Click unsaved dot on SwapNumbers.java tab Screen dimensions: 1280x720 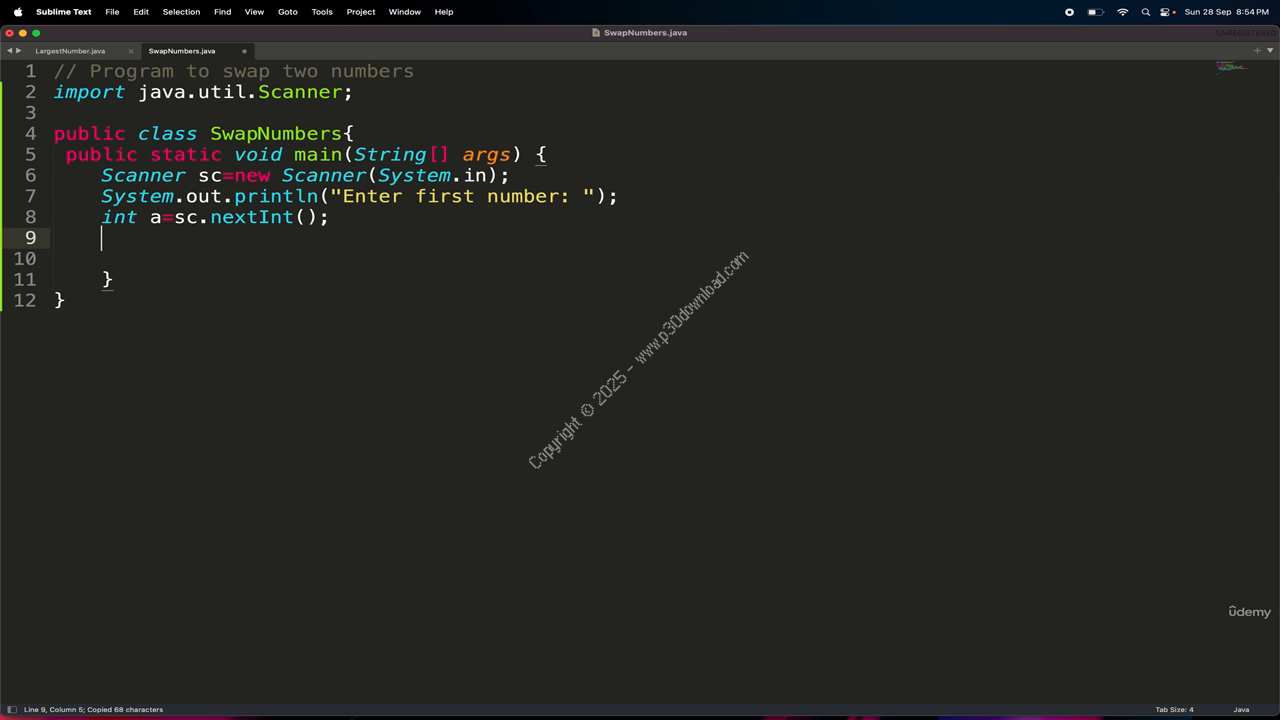[x=244, y=51]
